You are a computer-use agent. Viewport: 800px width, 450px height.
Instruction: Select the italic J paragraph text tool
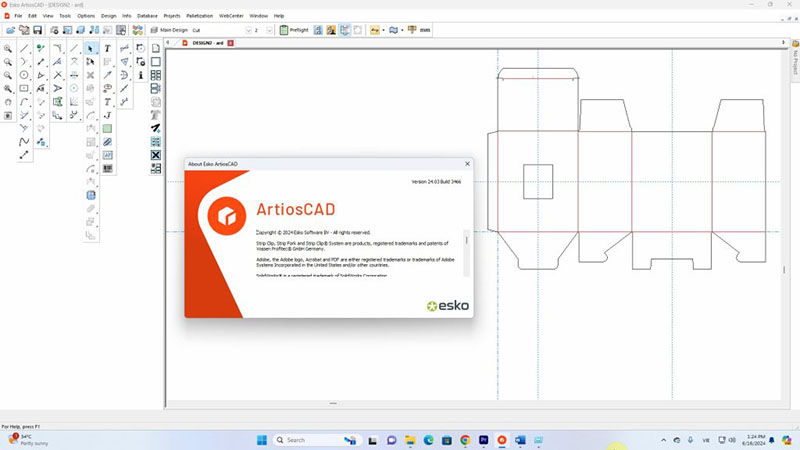pyautogui.click(x=108, y=115)
